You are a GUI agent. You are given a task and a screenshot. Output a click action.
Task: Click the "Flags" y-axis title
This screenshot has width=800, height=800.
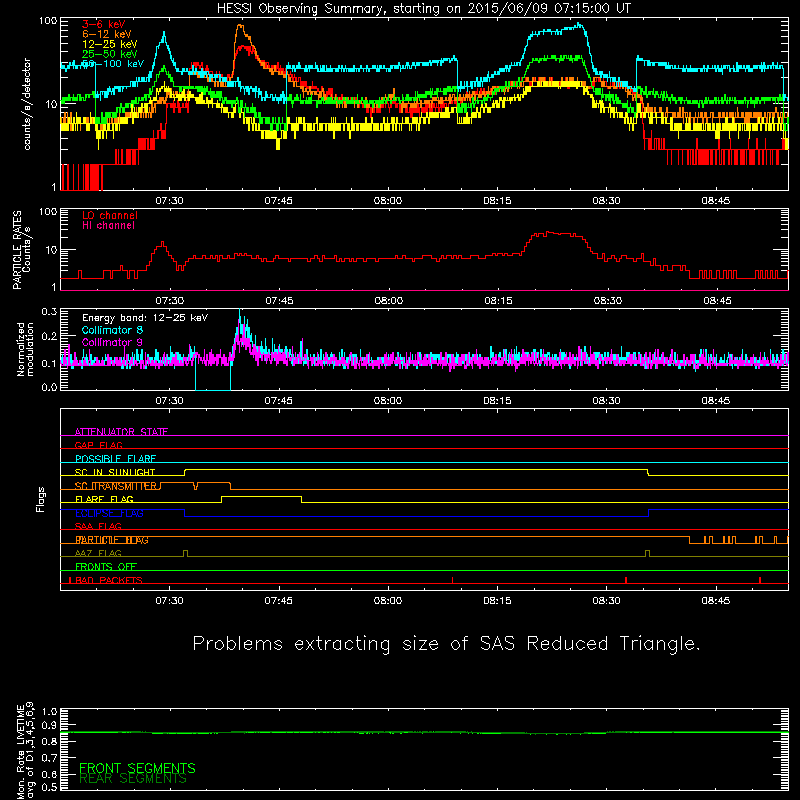[x=41, y=499]
